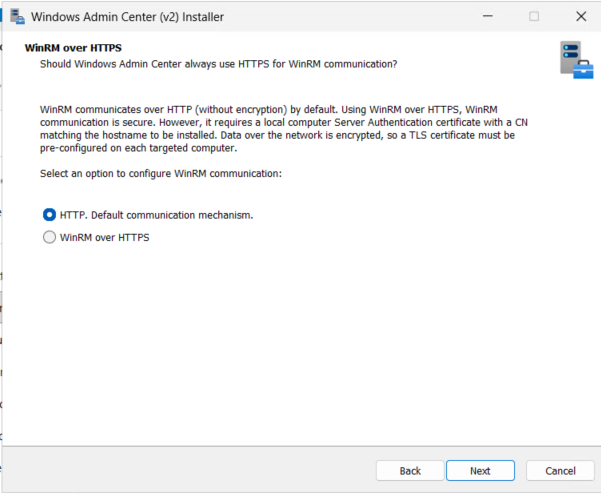Select the HTTP default communication radio button
This screenshot has height=495, width=601.
49,215
